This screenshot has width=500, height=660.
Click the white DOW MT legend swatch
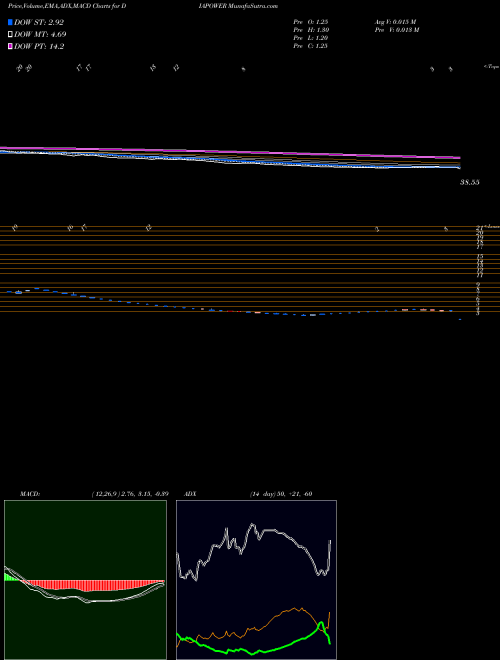click(x=10, y=35)
